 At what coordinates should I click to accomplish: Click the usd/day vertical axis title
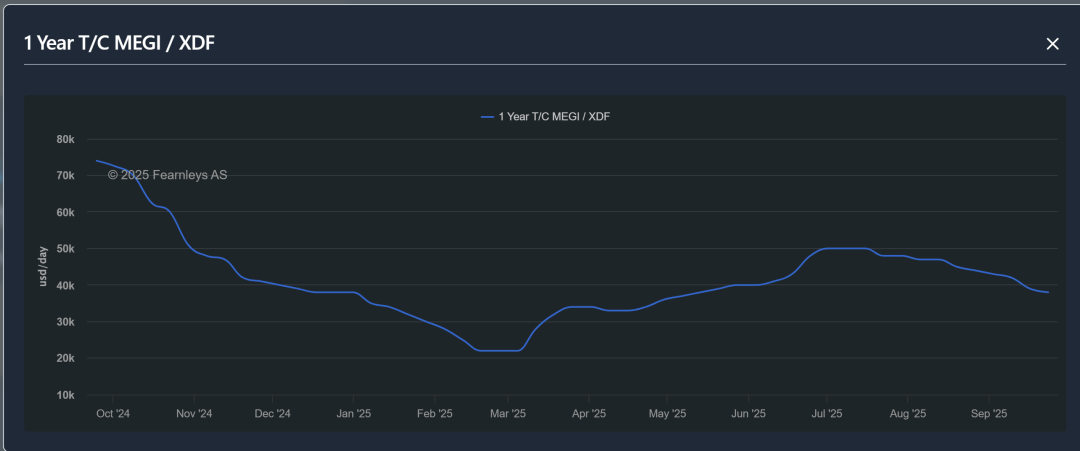coord(43,267)
